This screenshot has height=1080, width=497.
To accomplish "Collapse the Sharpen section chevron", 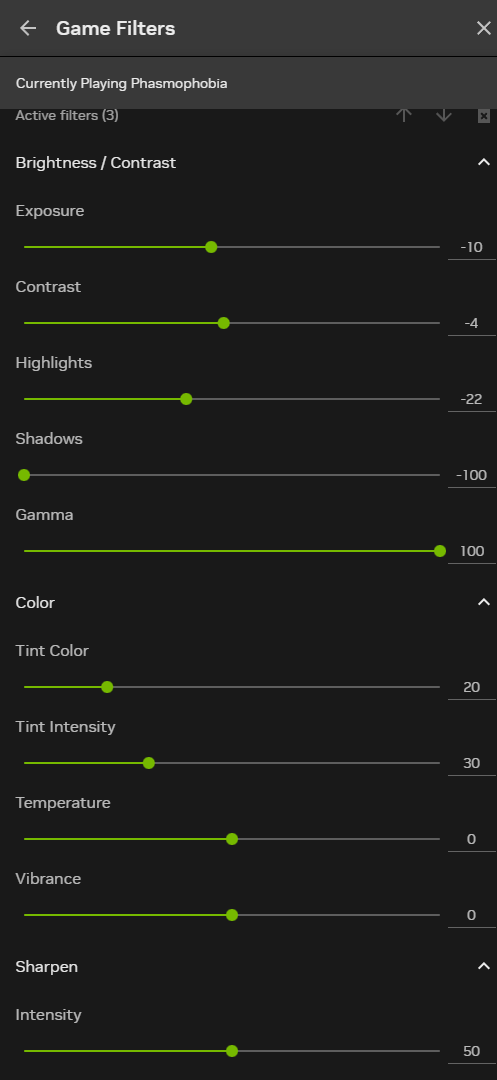I will pyautogui.click(x=483, y=966).
